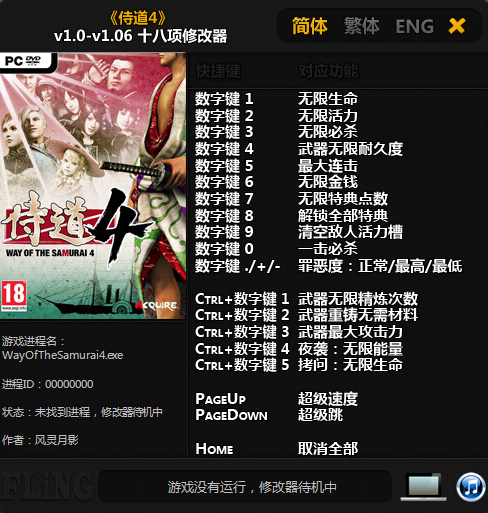Switch language to 简体
The height and width of the screenshot is (513, 488).
310,26
